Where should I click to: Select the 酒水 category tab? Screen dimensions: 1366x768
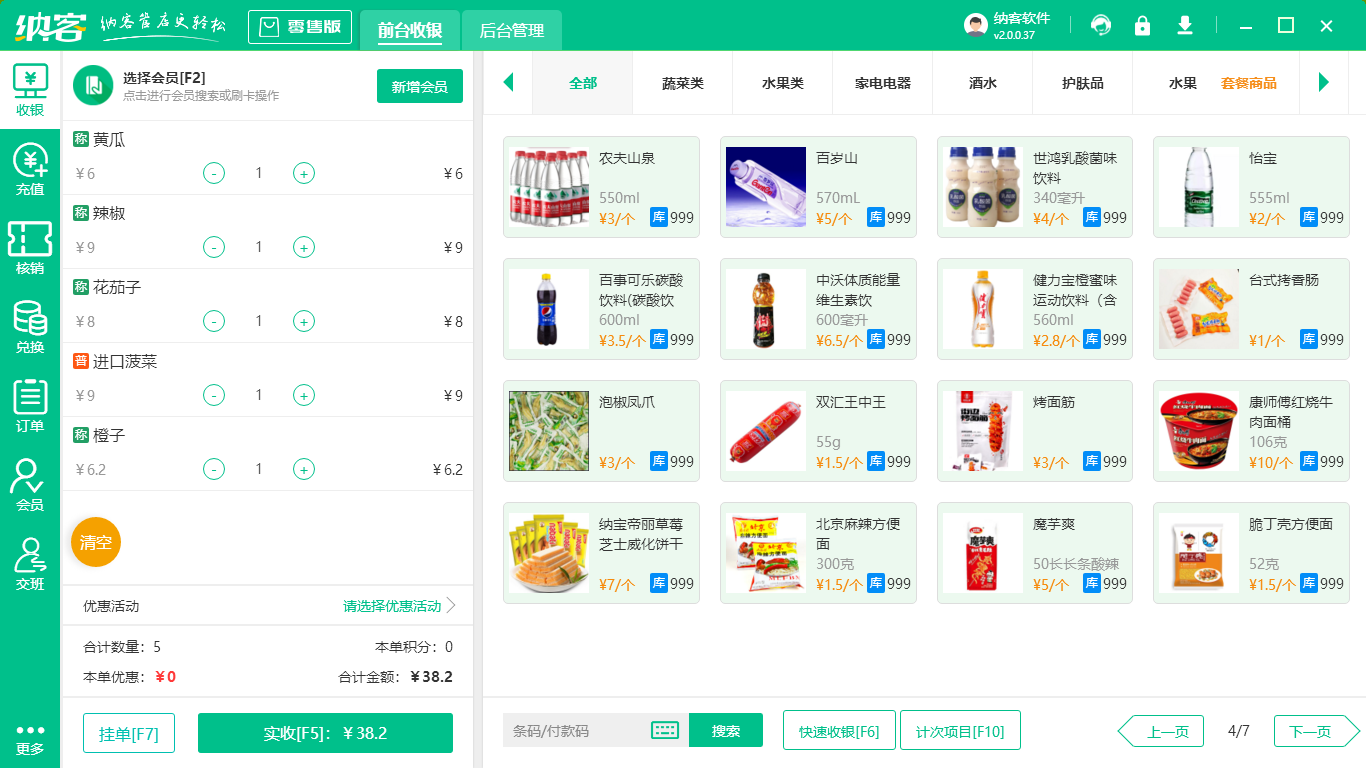click(x=983, y=83)
